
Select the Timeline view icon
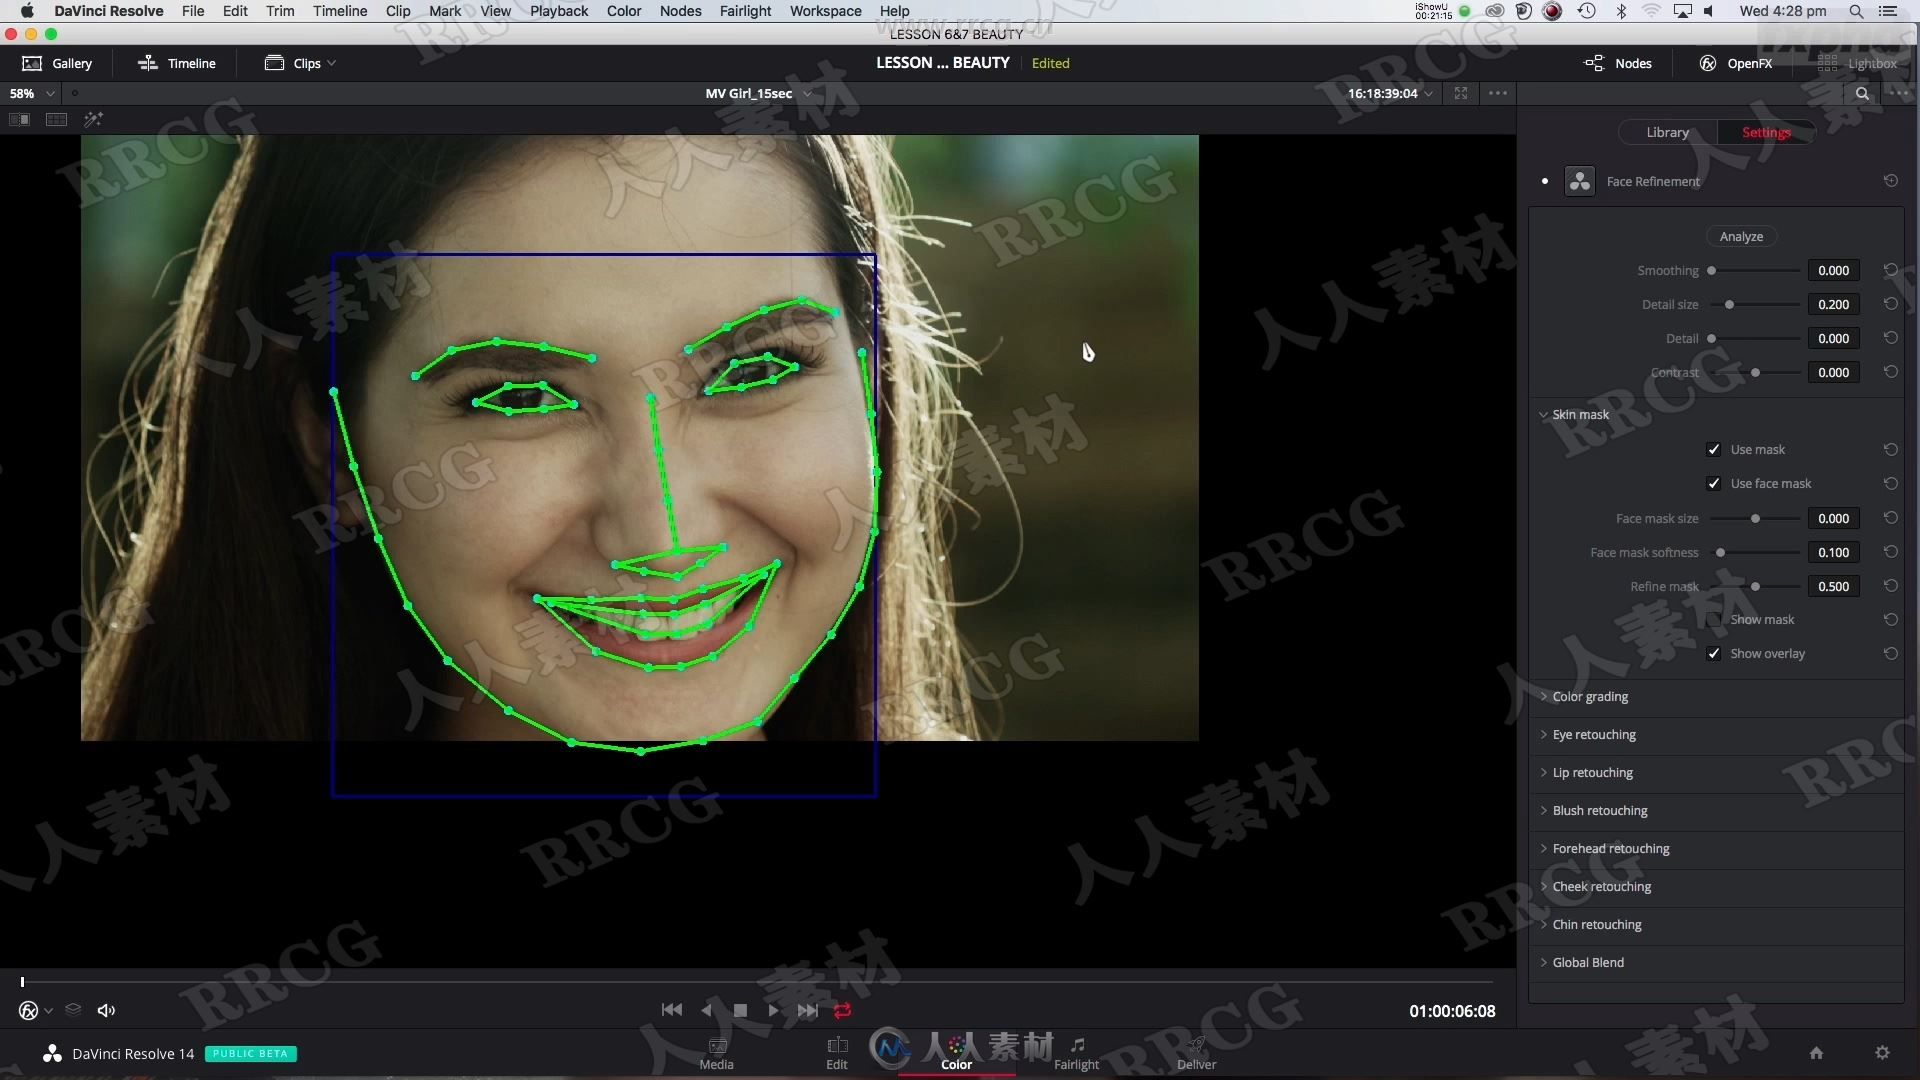[146, 62]
